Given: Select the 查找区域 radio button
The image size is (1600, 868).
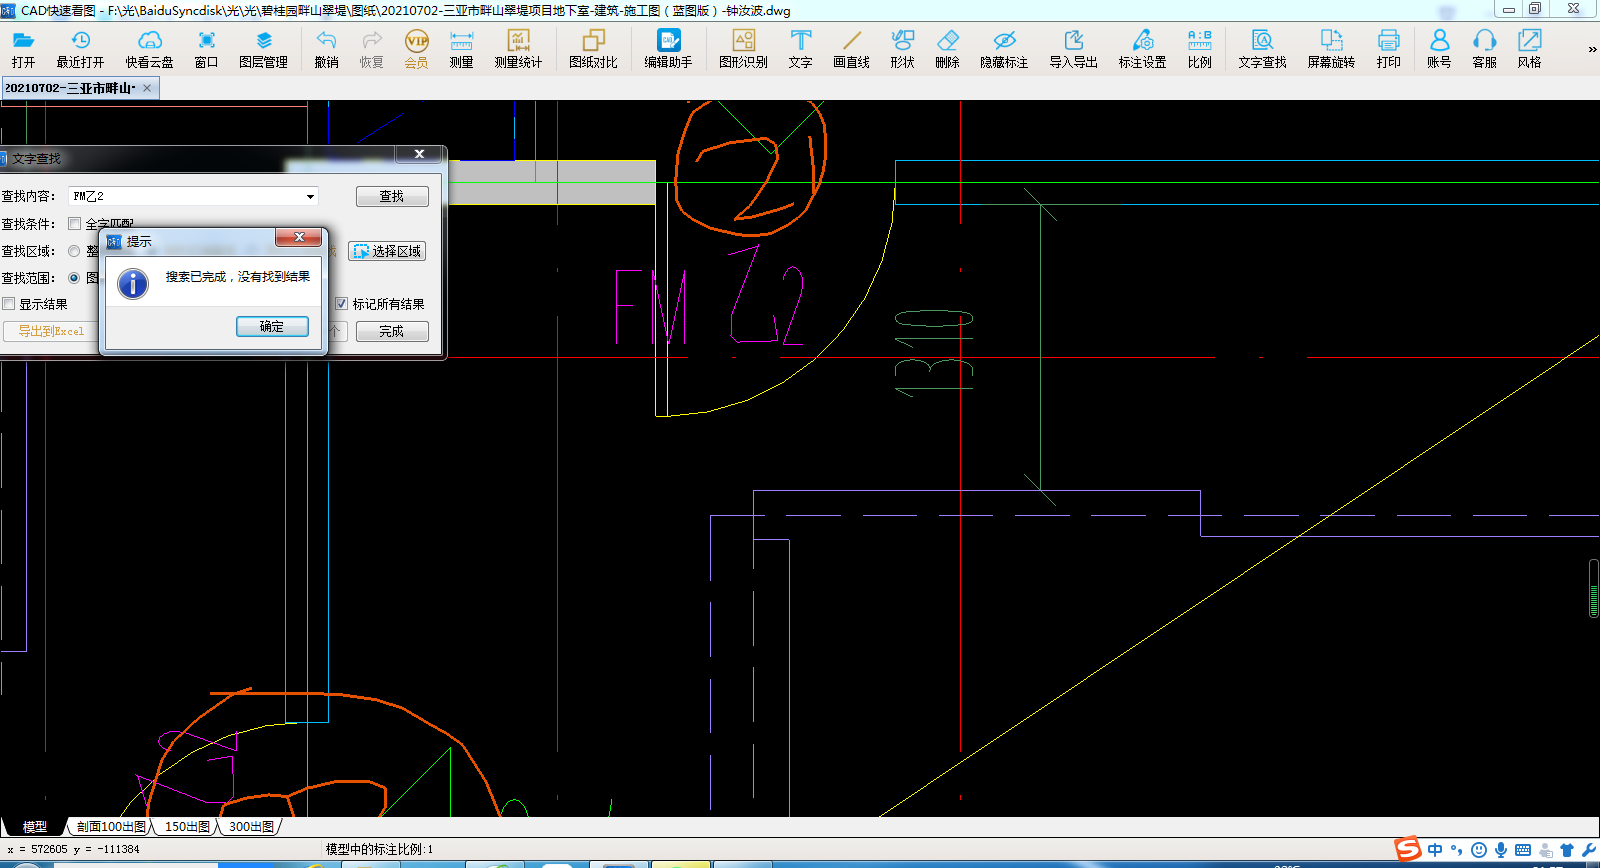Looking at the screenshot, I should [x=74, y=251].
